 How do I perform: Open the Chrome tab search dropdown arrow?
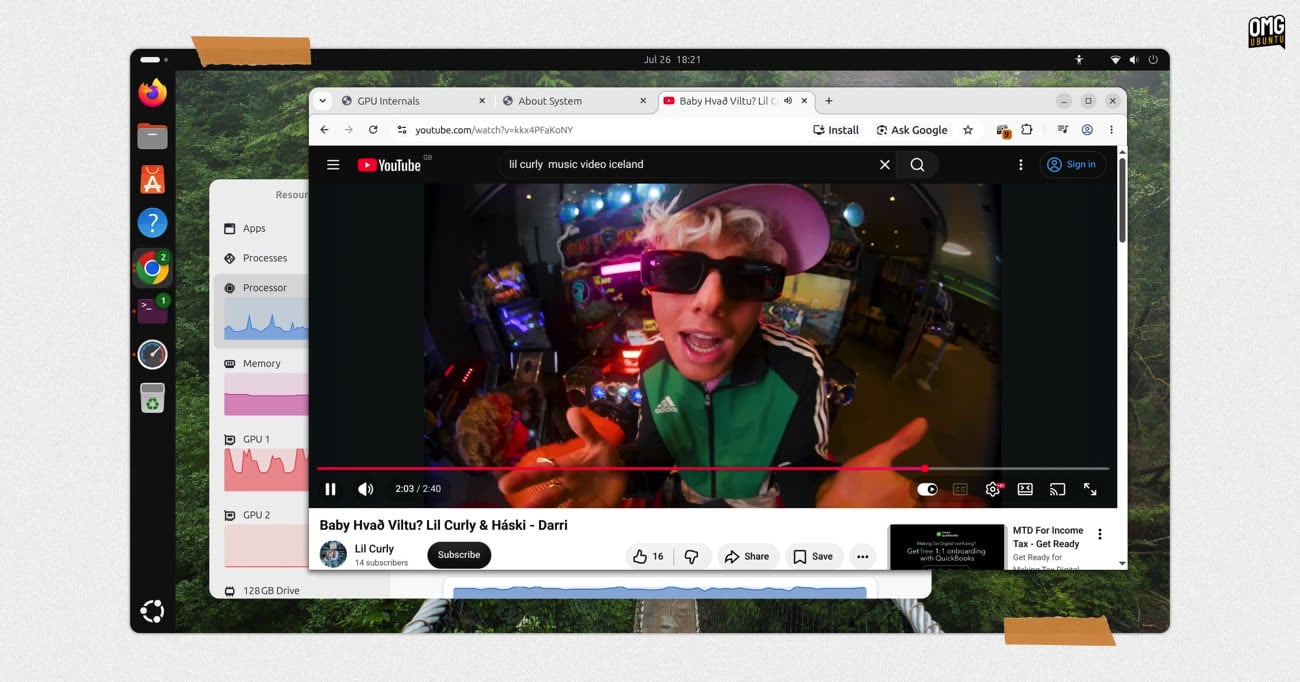322,101
